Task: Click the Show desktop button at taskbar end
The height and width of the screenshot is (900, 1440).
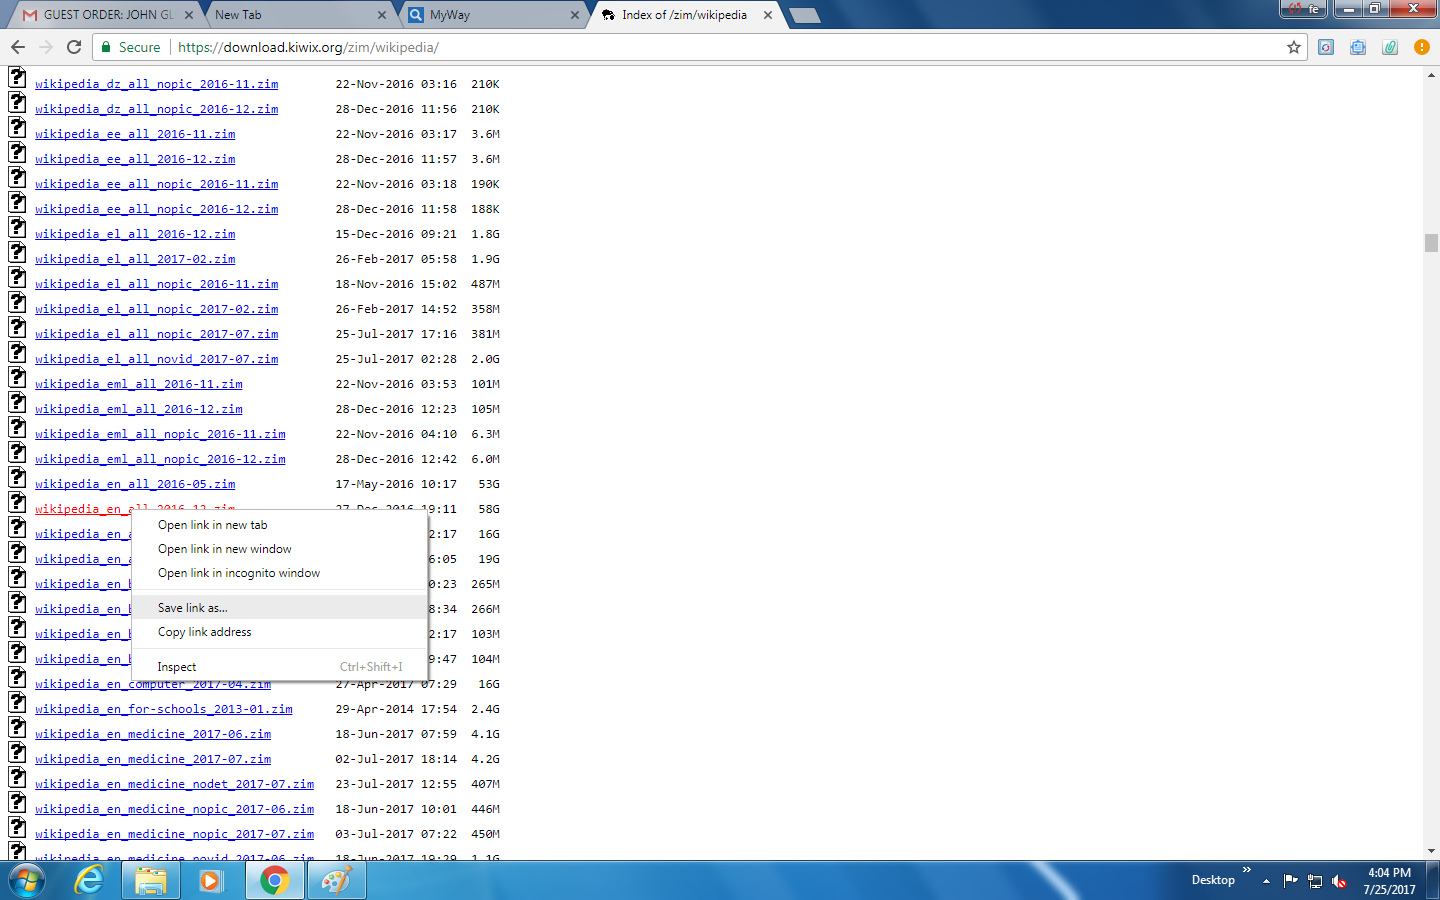Action: [x=1433, y=881]
